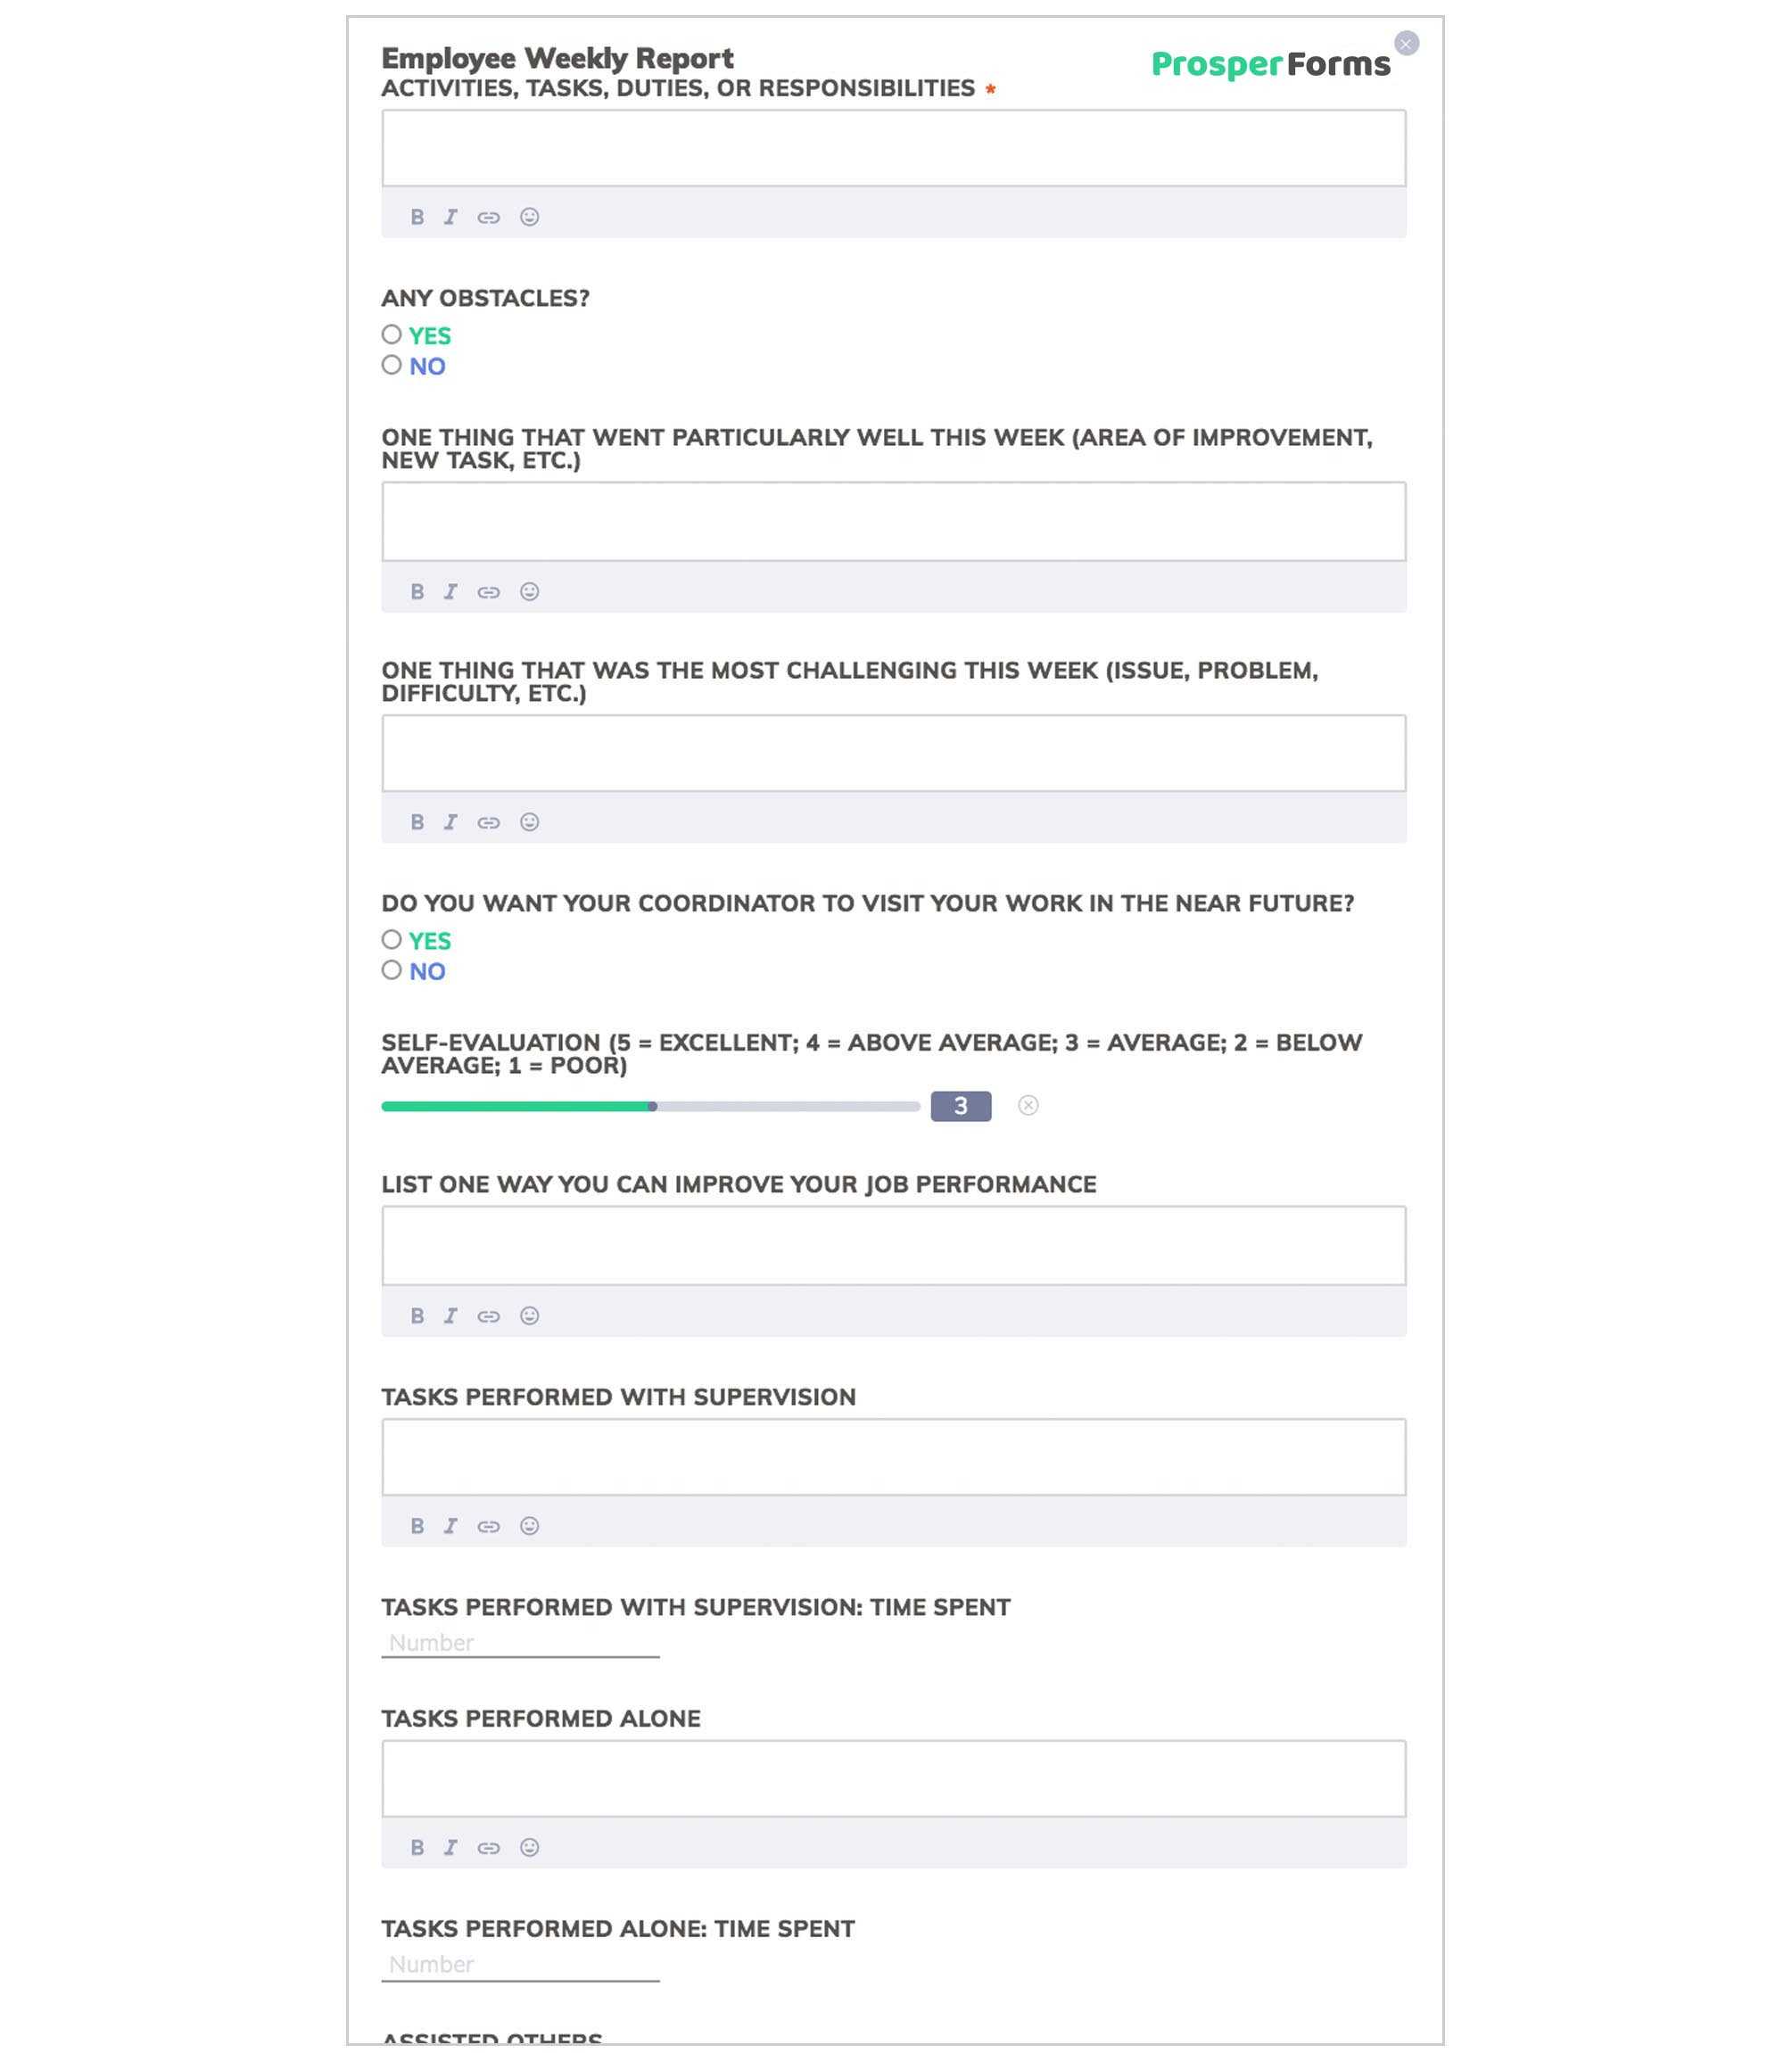Click list one way improve job performance field
Screen dimensions: 1792x2053
tap(893, 1243)
